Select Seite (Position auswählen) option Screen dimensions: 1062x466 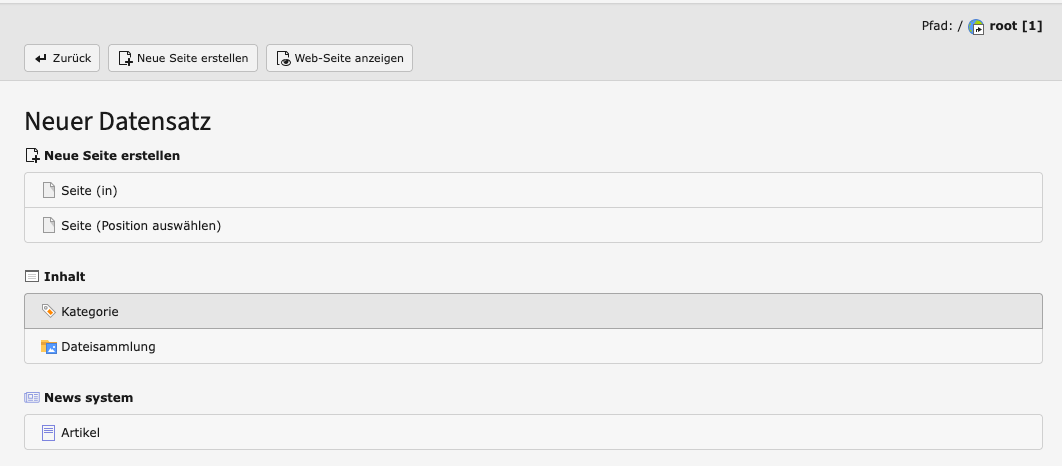pyautogui.click(x=141, y=225)
